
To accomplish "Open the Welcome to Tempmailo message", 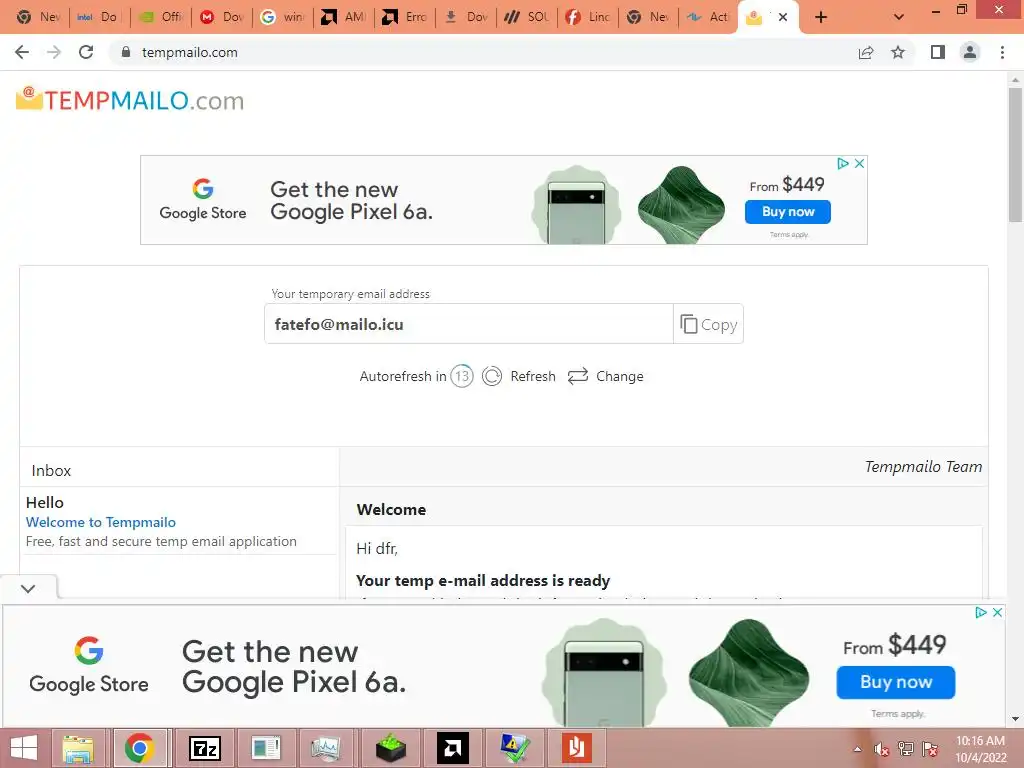I will 101,522.
